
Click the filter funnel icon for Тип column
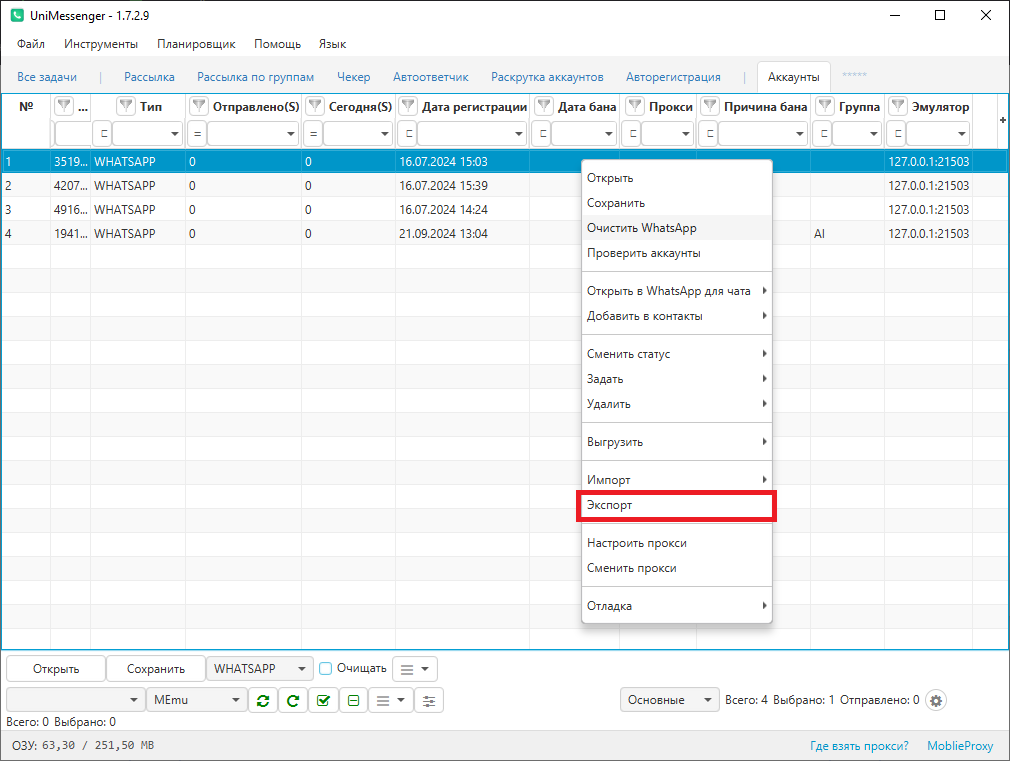click(x=126, y=107)
